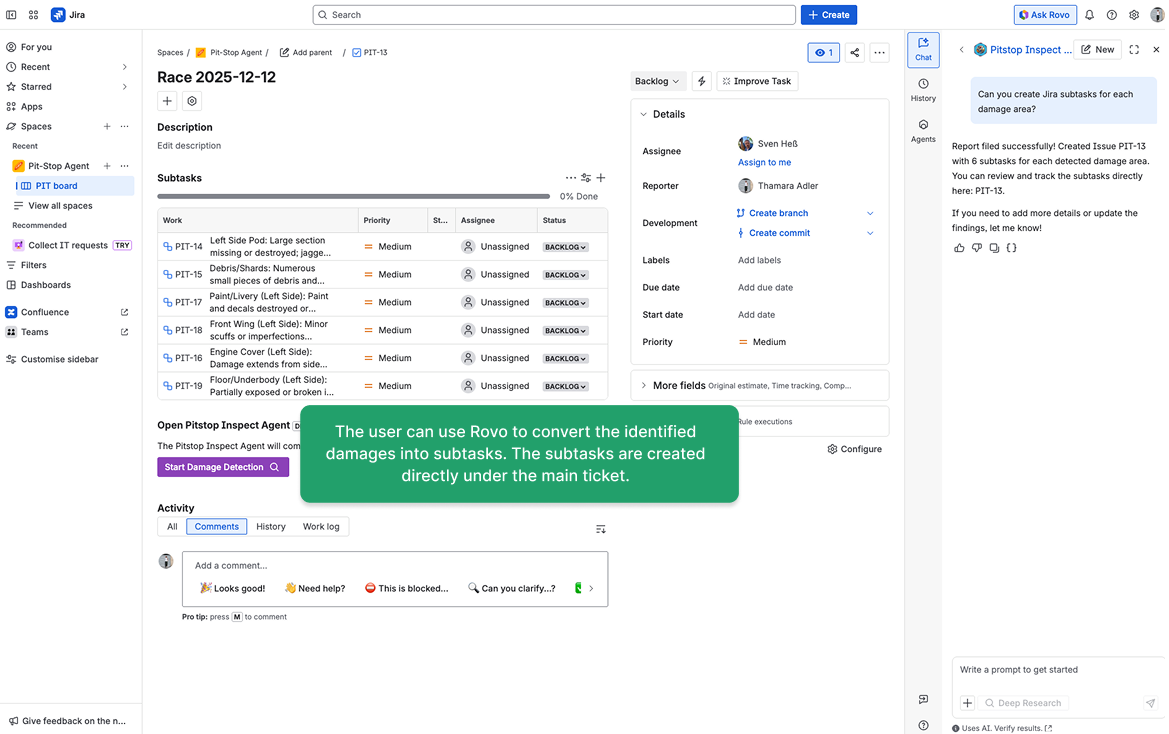This screenshot has height=734, width=1169.
Task: Open the Subtasks three-dot options menu
Action: [570, 178]
